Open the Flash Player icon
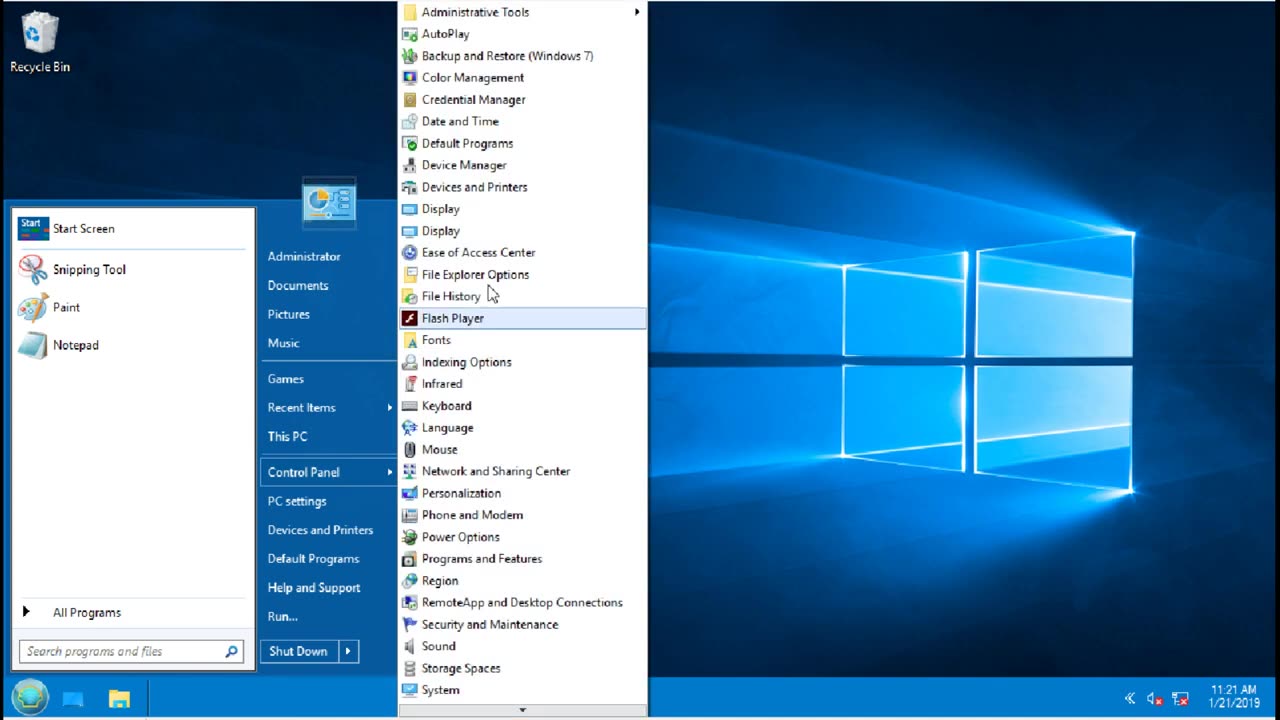Screen dimensions: 1280x720 [x=409, y=318]
